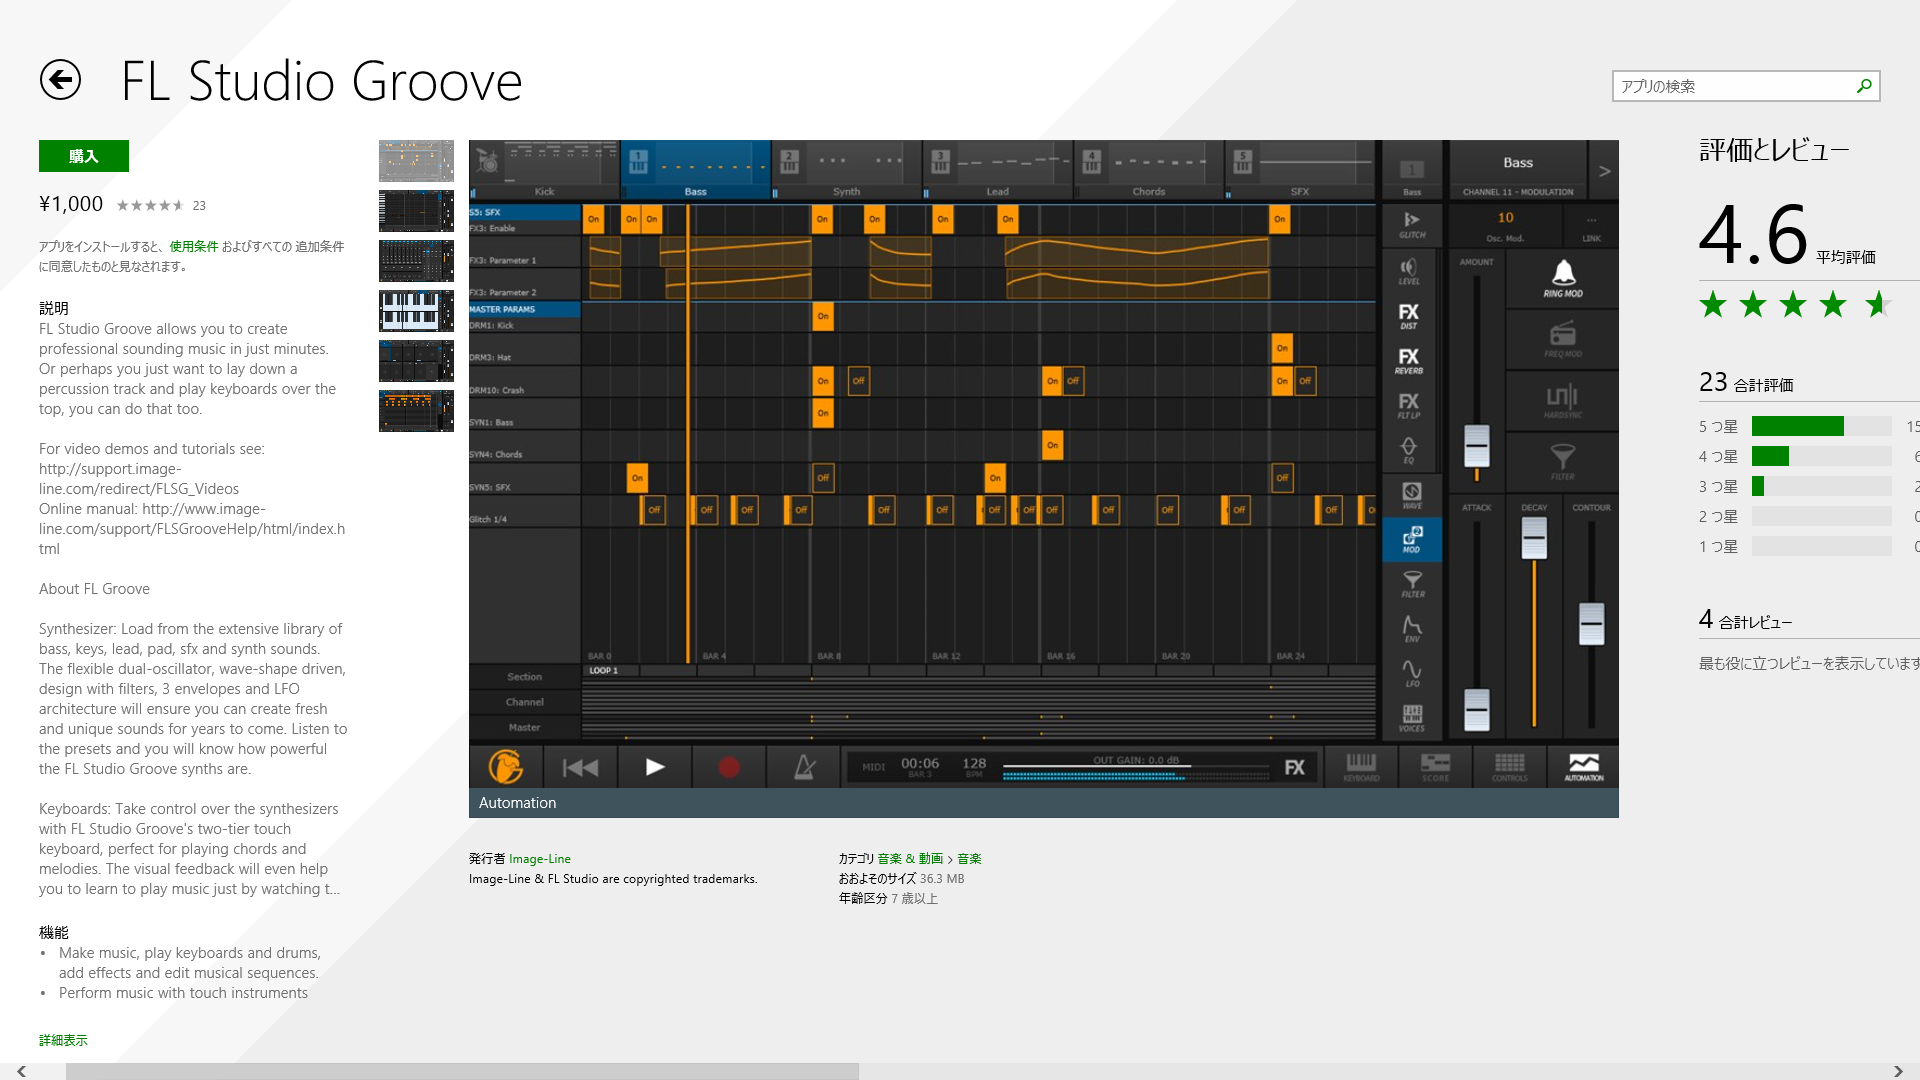Toggle the On block in SYN4: Chords row
The width and height of the screenshot is (1920, 1080).
click(x=1052, y=445)
